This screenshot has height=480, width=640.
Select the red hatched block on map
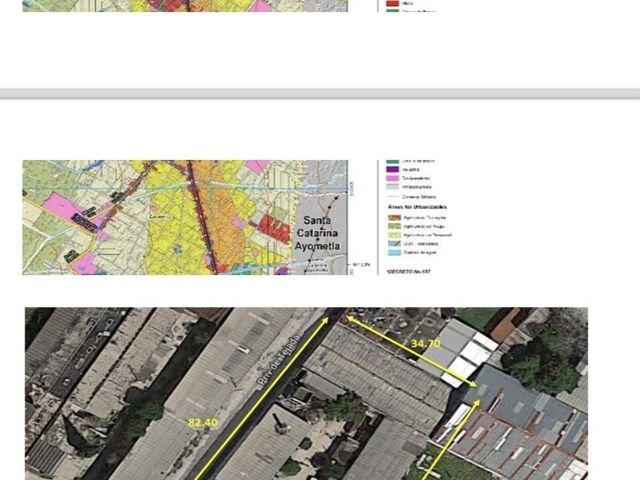[274, 229]
